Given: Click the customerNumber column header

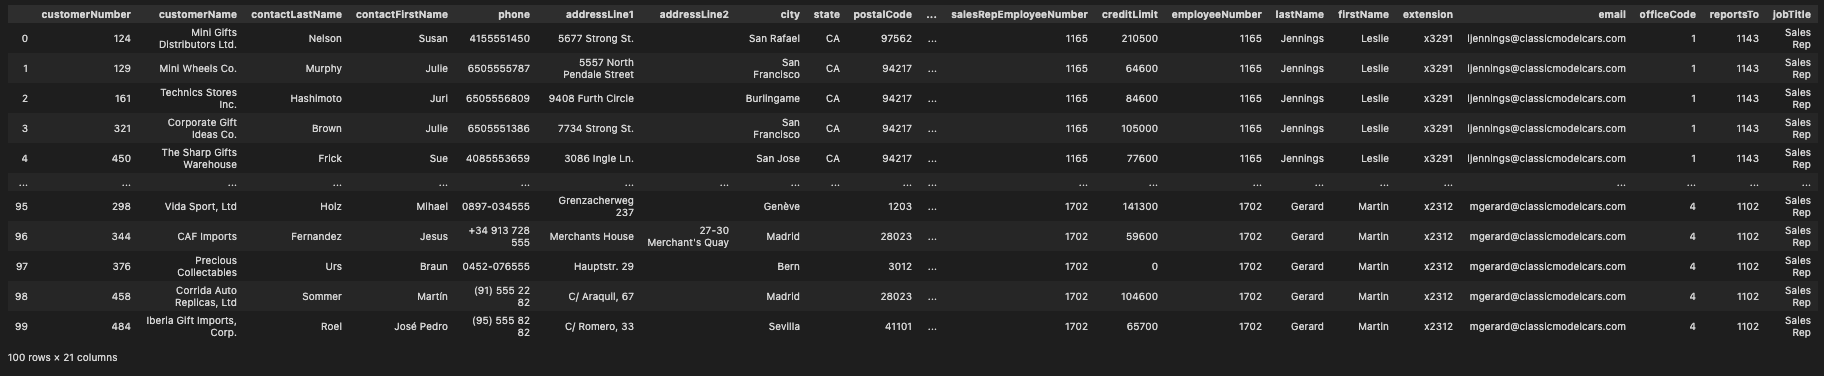Looking at the screenshot, I should click(85, 15).
